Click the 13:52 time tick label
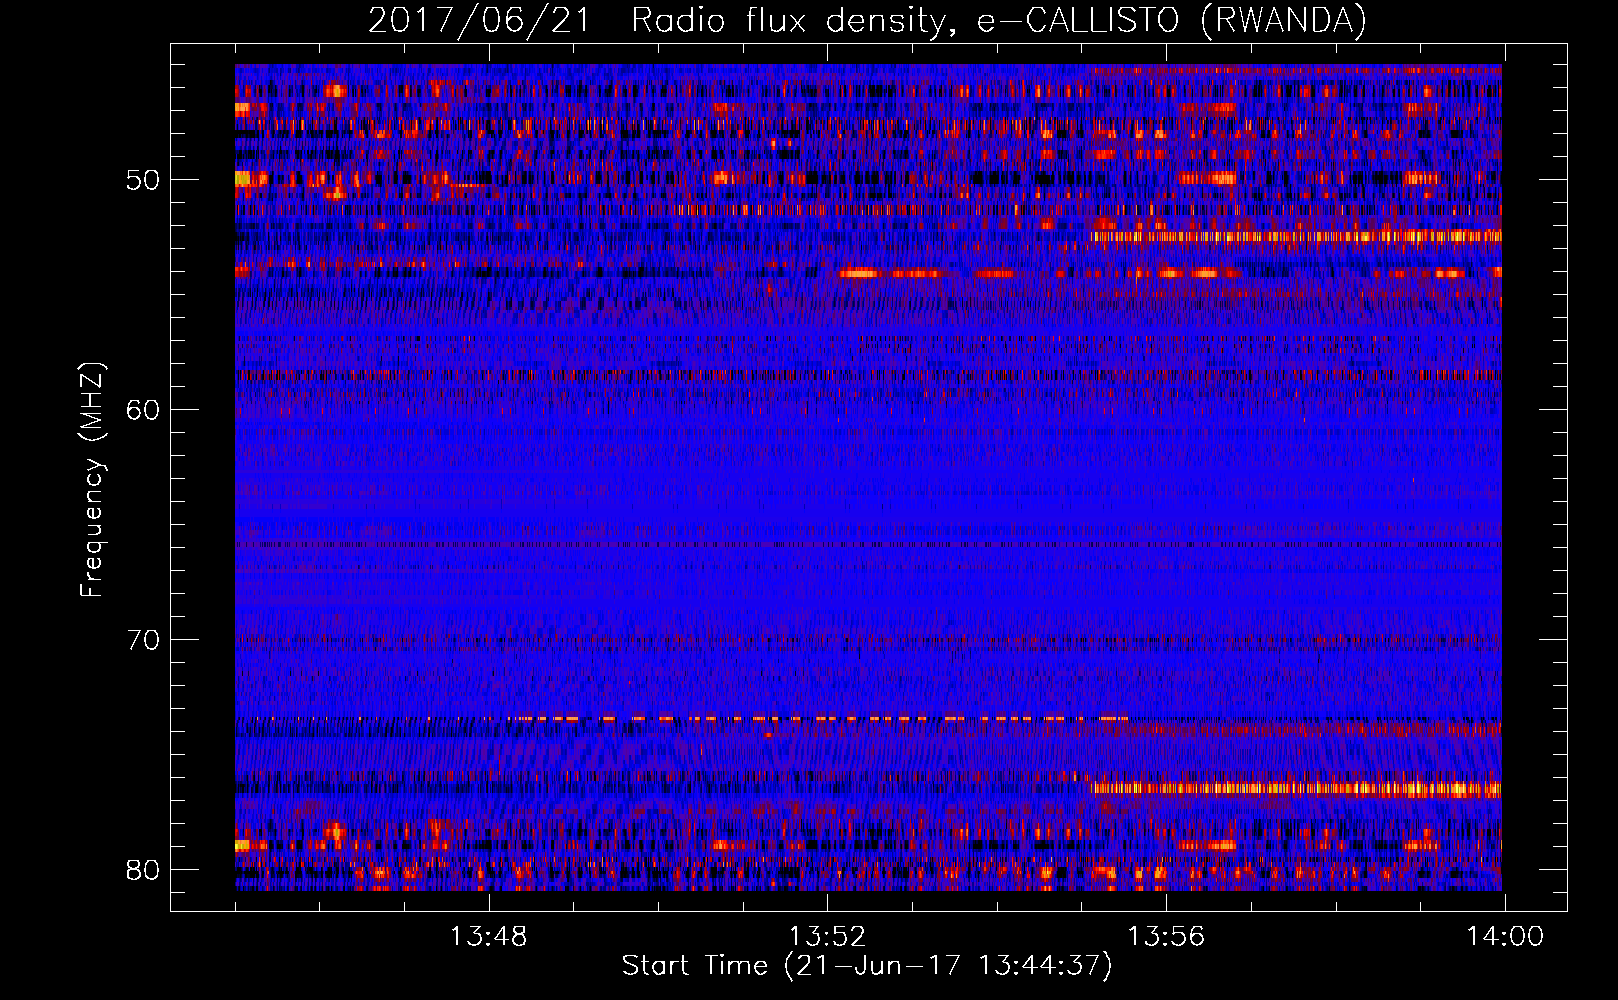The image size is (1618, 1000). coord(827,937)
